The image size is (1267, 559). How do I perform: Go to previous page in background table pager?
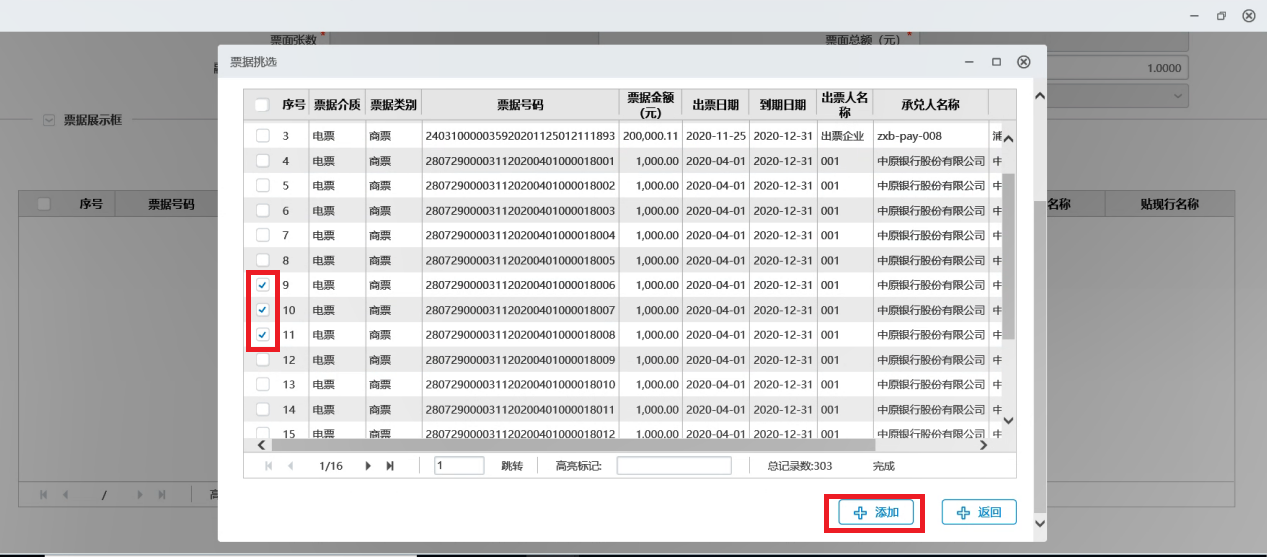66,495
